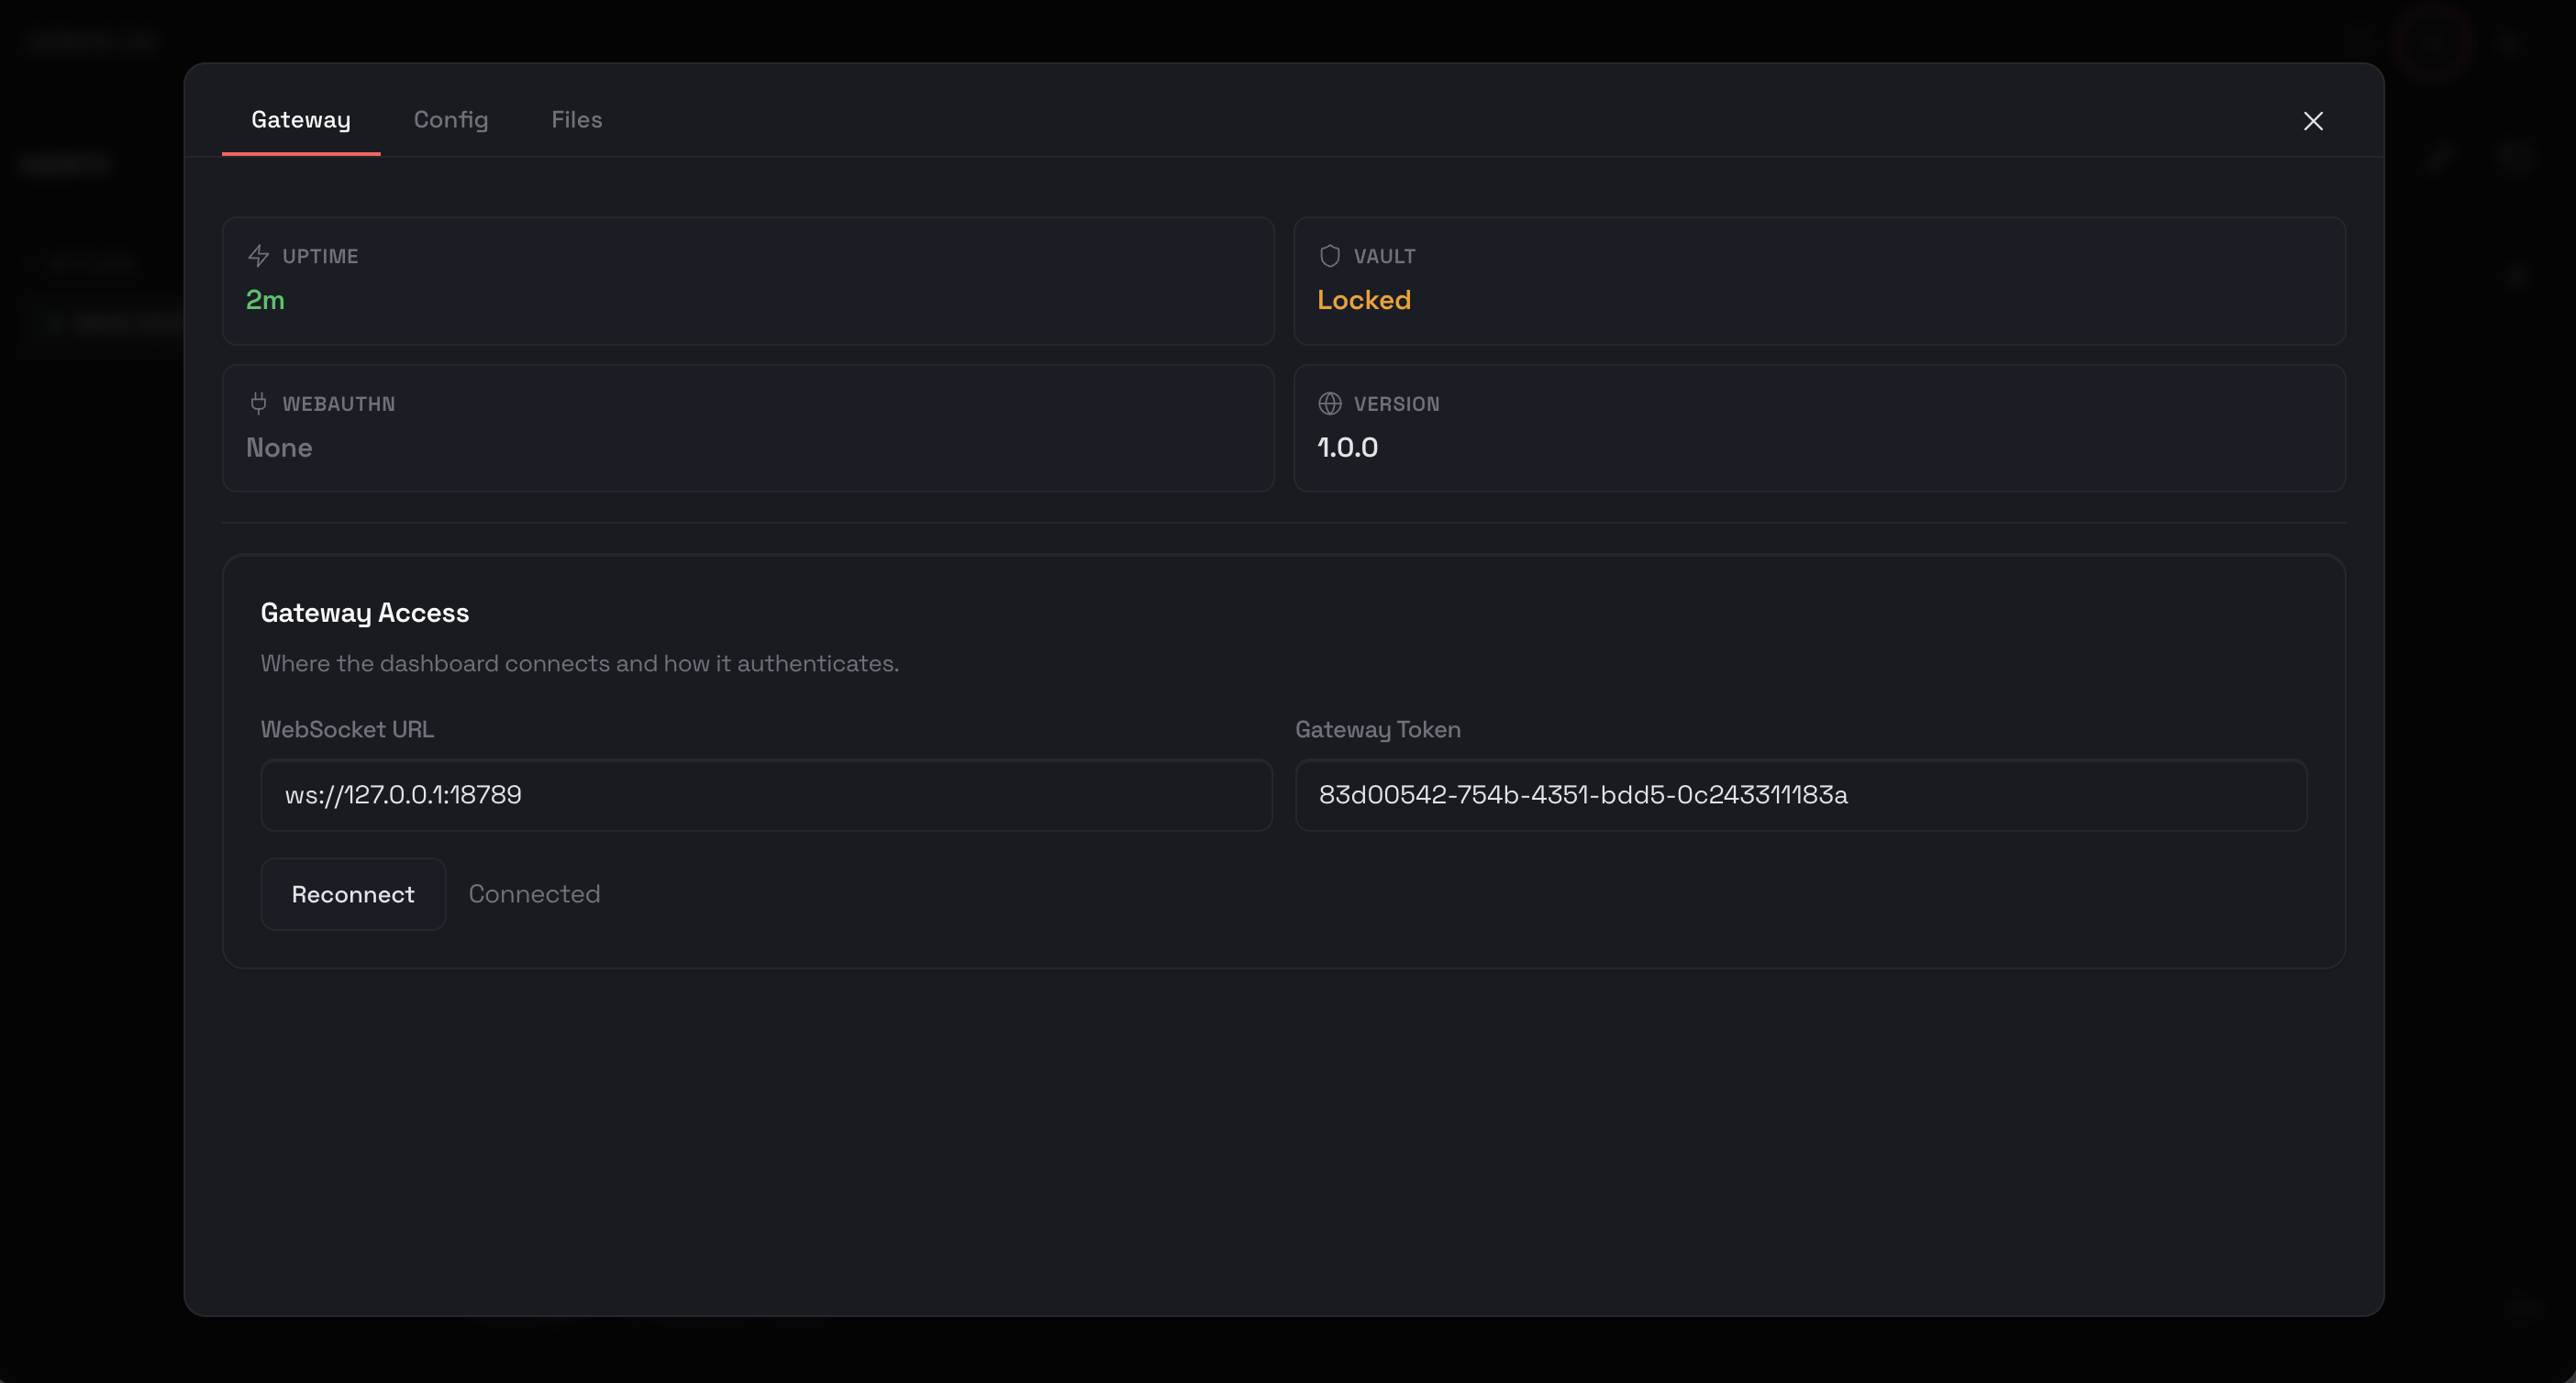Click the Connected status text
2576x1383 pixels.
tap(534, 894)
